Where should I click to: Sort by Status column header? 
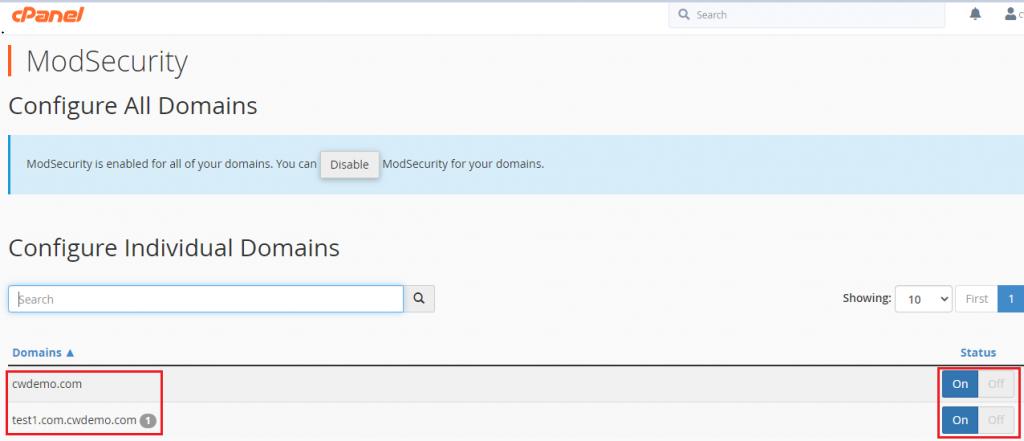click(x=978, y=352)
